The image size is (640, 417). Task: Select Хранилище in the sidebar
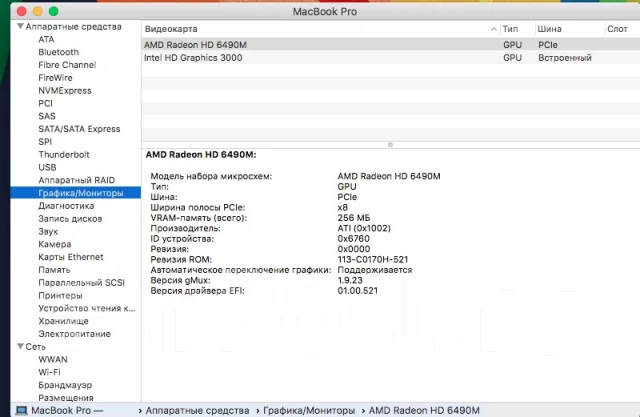[63, 321]
